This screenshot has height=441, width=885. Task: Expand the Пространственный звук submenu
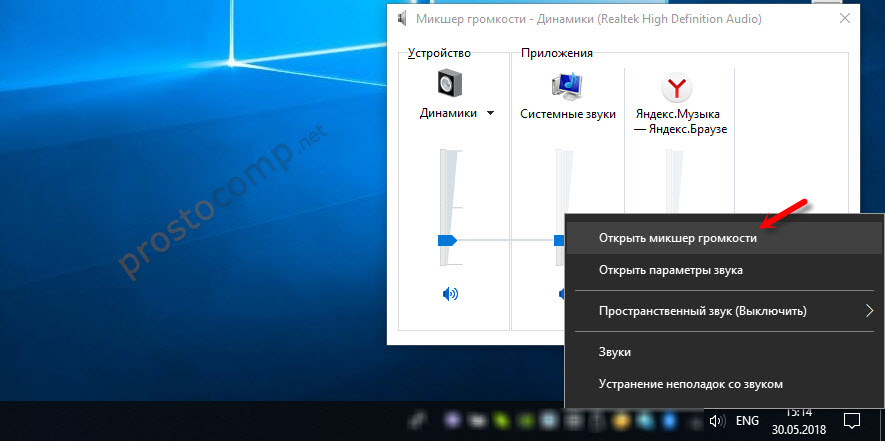[869, 311]
